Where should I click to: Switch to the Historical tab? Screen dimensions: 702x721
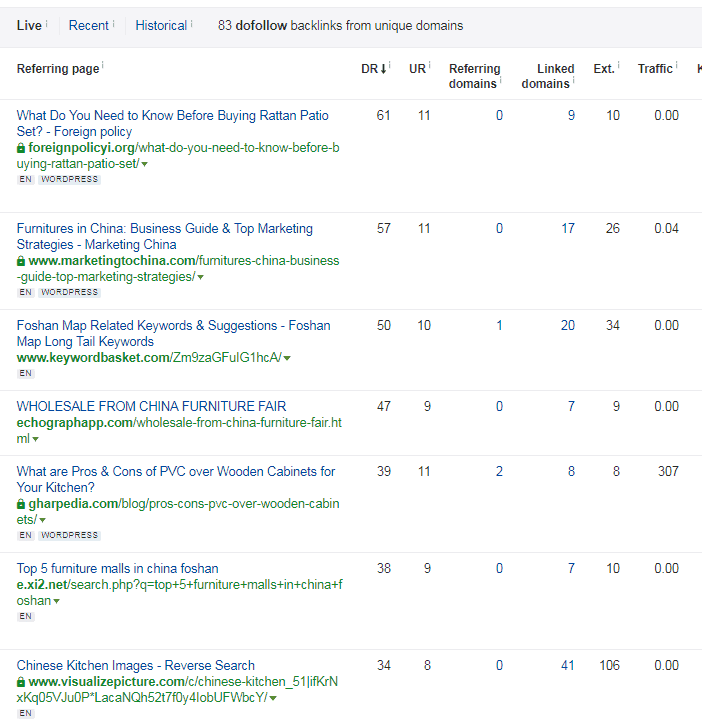(x=161, y=26)
